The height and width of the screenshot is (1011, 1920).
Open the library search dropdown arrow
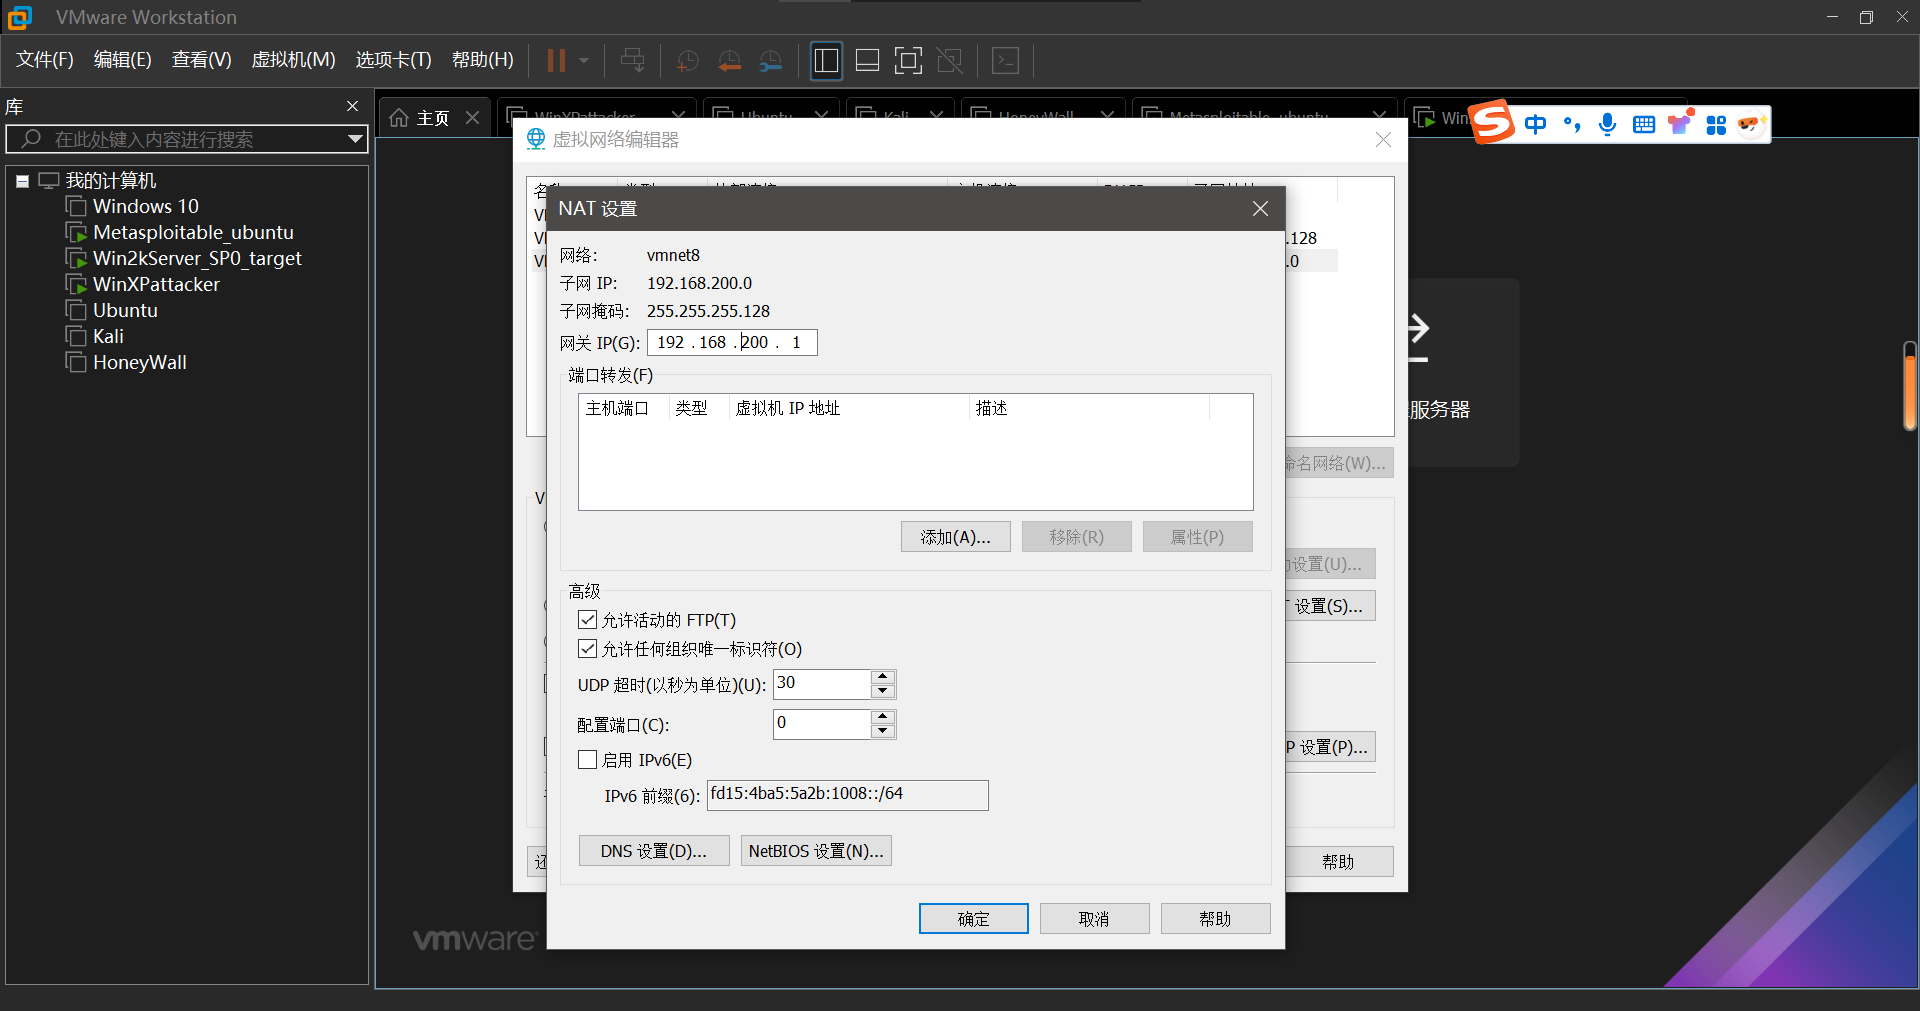(x=355, y=139)
